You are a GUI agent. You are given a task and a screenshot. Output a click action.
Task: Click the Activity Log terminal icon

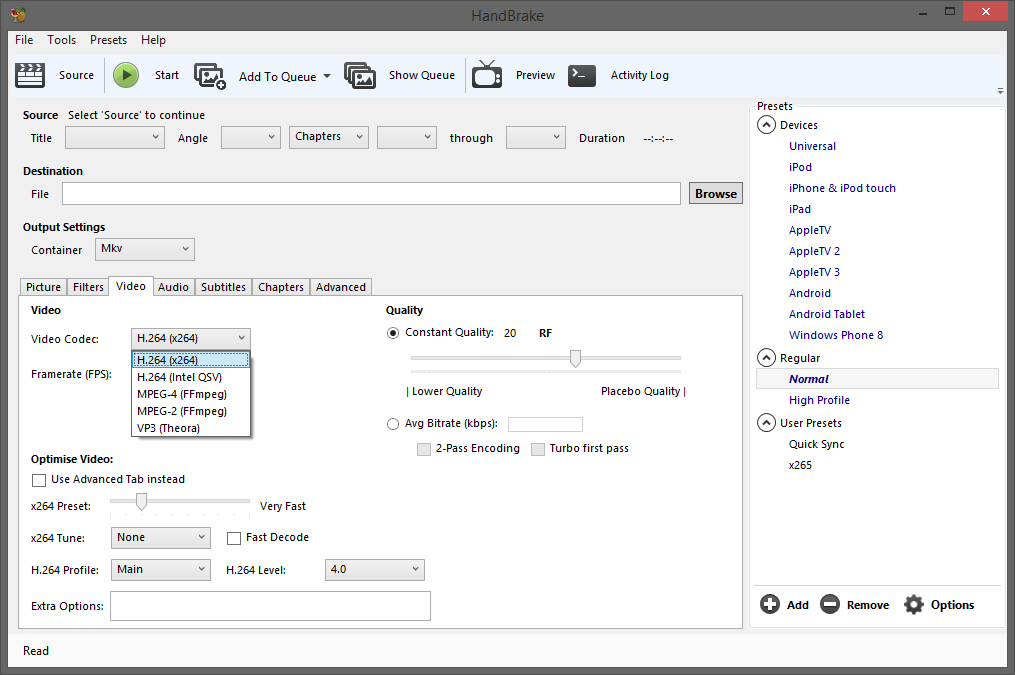[582, 75]
